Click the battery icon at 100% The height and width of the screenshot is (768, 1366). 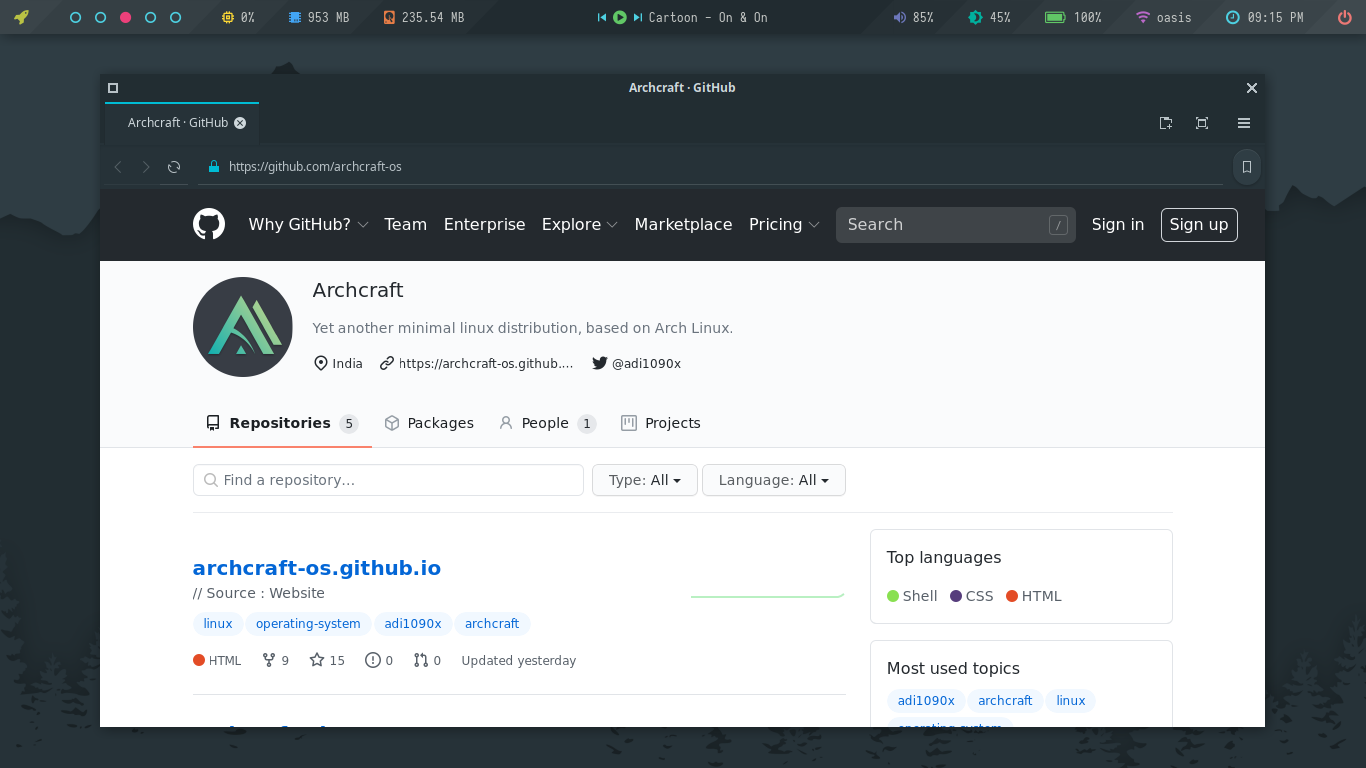click(x=1055, y=17)
